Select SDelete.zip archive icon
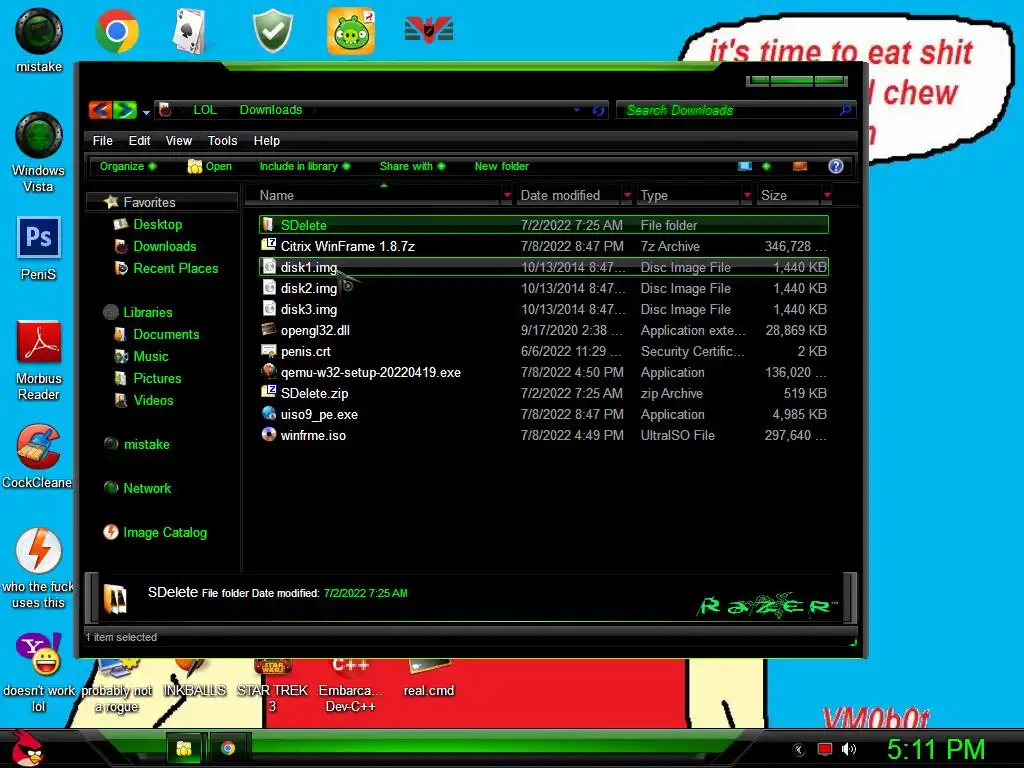The height and width of the screenshot is (768, 1024). (x=268, y=392)
